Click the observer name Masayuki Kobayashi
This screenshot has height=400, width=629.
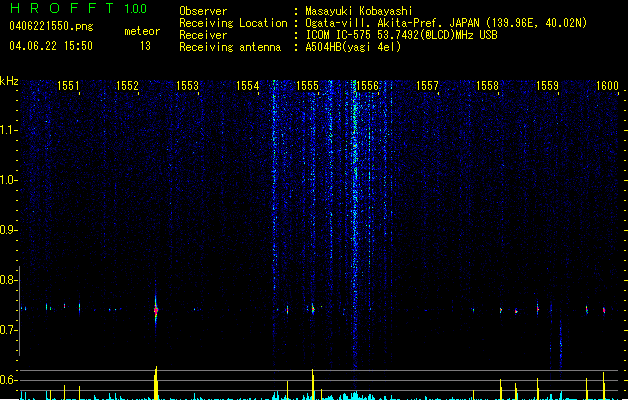(359, 11)
